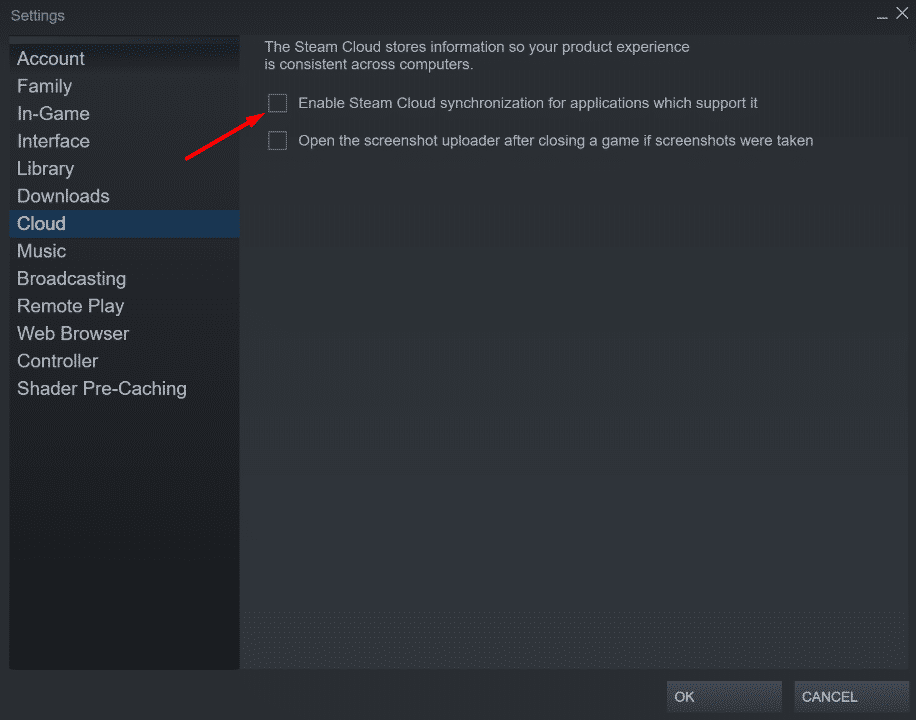Open the Interface settings page

(x=53, y=141)
